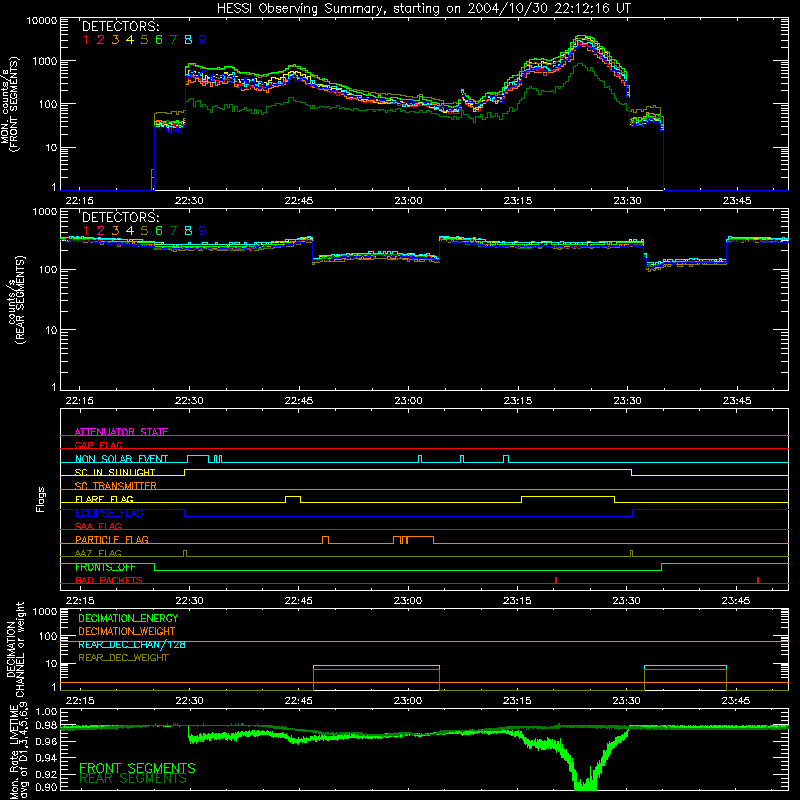Click blue detector 9 label in rear segments legend

pos(203,231)
